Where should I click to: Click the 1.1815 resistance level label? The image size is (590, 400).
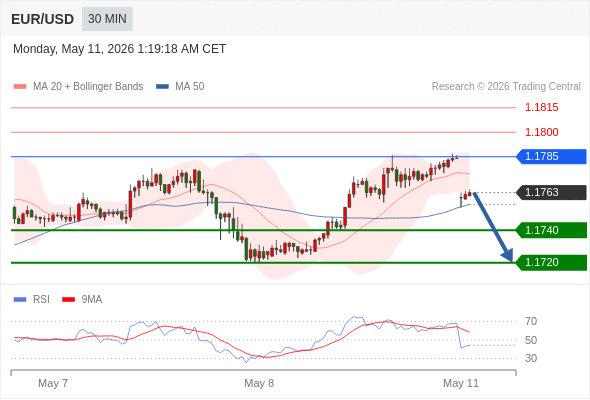(x=541, y=108)
